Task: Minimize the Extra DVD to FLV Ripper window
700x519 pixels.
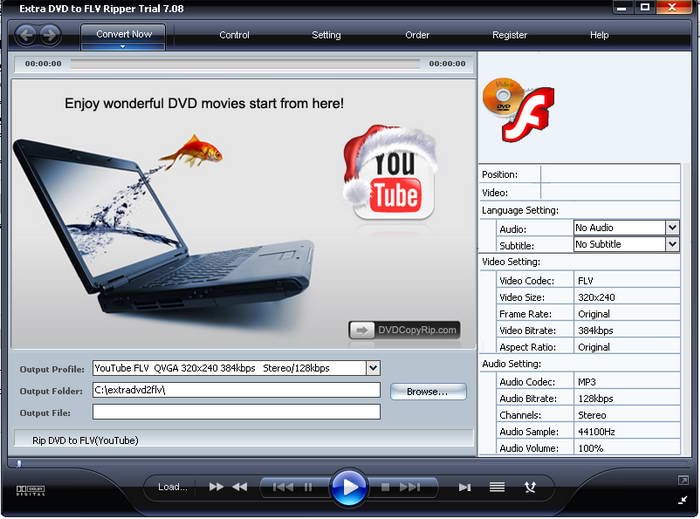Action: (621, 8)
